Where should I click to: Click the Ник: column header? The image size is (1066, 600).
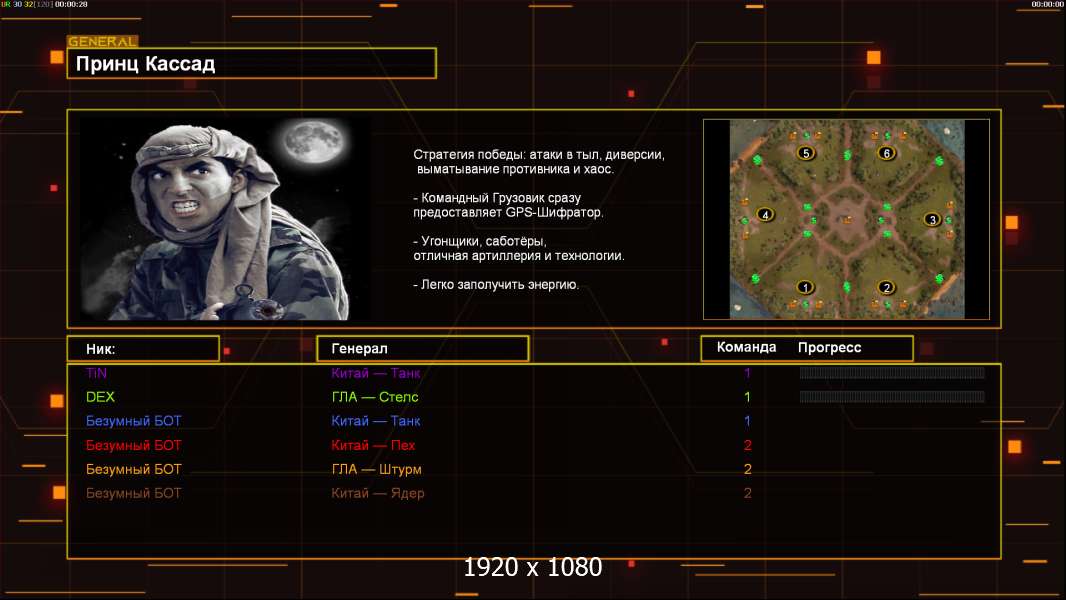(x=143, y=349)
